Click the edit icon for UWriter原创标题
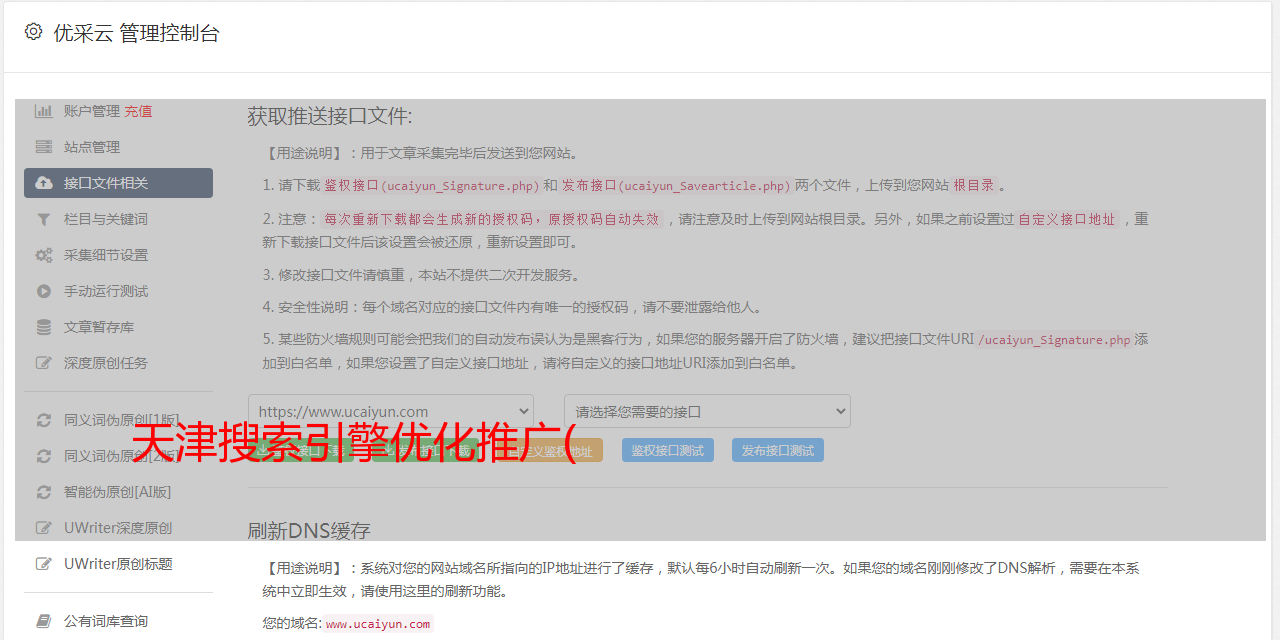 click(44, 564)
